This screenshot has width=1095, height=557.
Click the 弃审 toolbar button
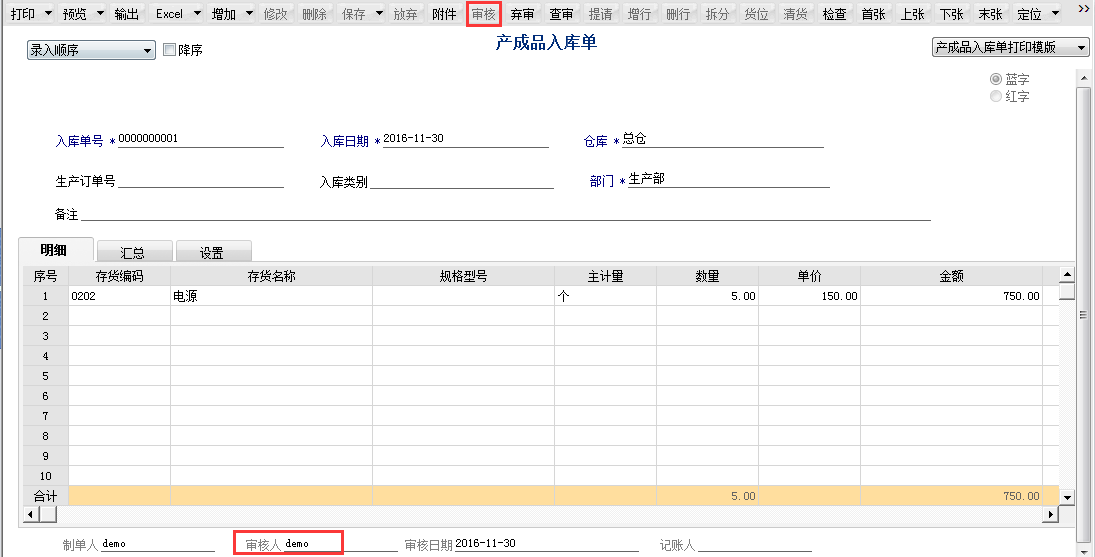pos(522,14)
